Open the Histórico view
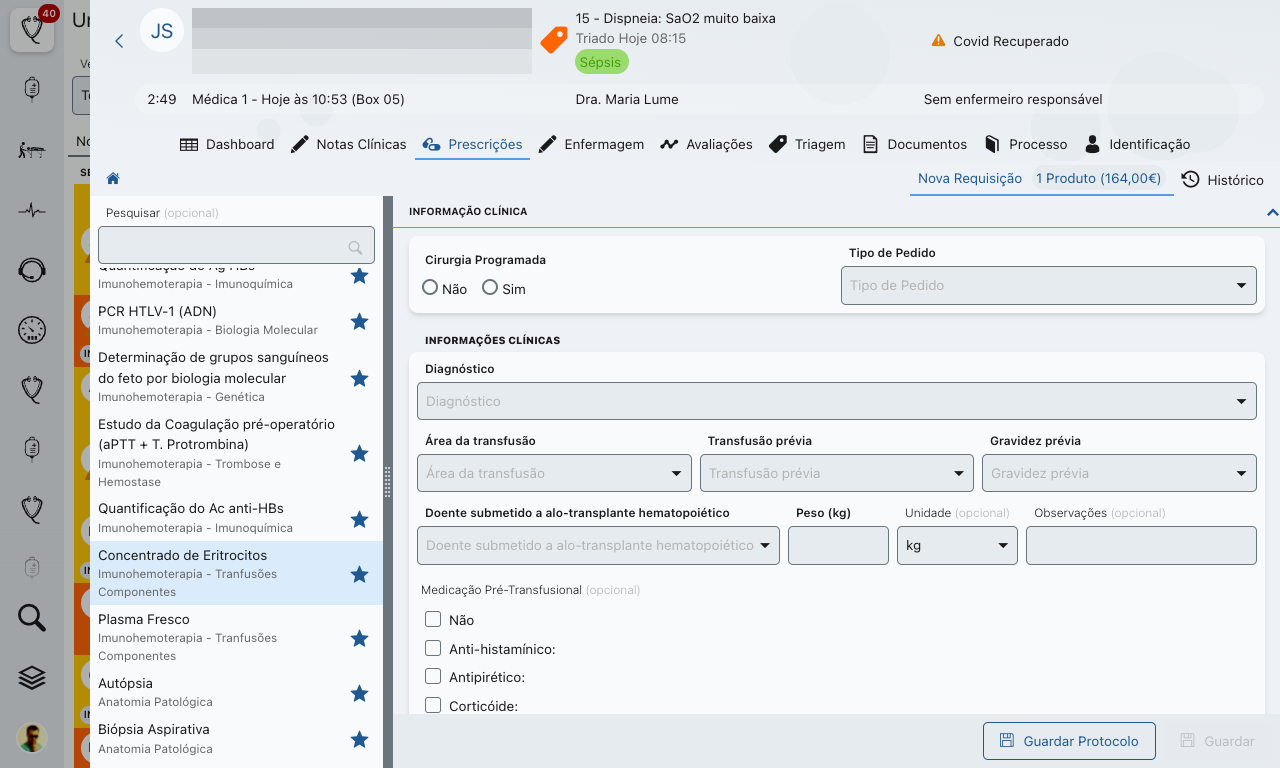Image resolution: width=1280 pixels, height=768 pixels. tap(1222, 180)
